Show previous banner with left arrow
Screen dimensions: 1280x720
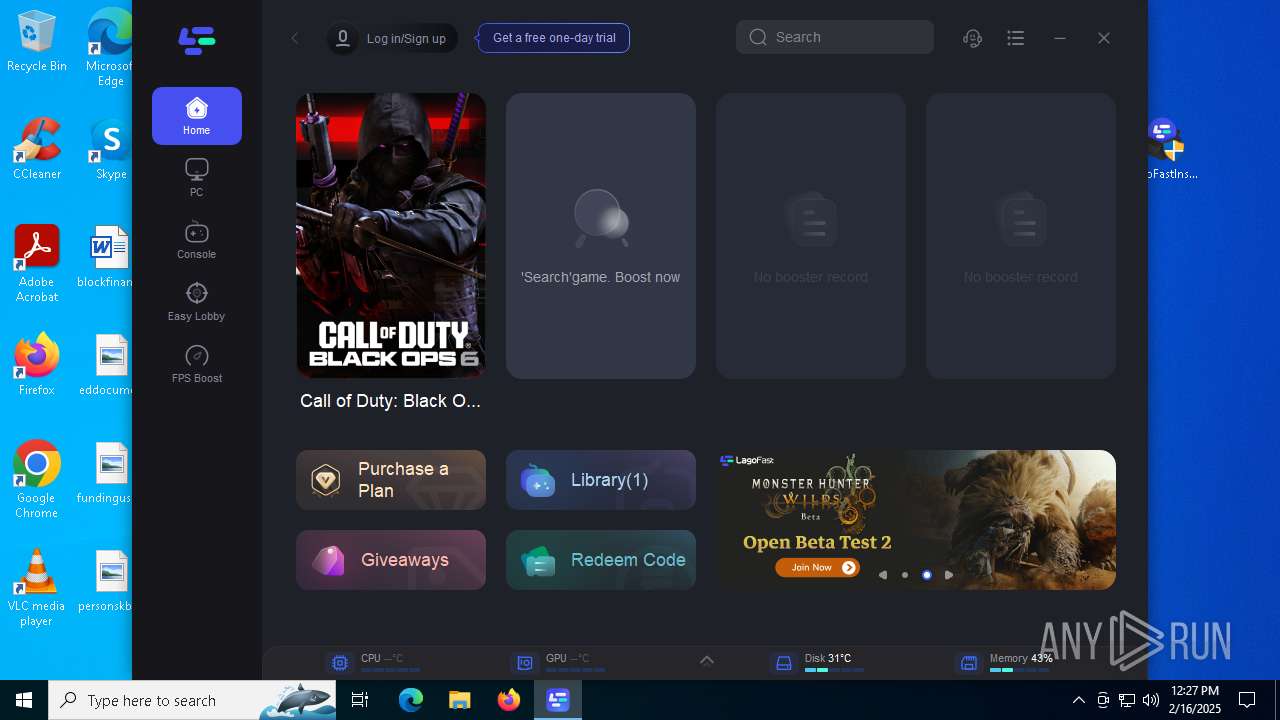click(883, 575)
